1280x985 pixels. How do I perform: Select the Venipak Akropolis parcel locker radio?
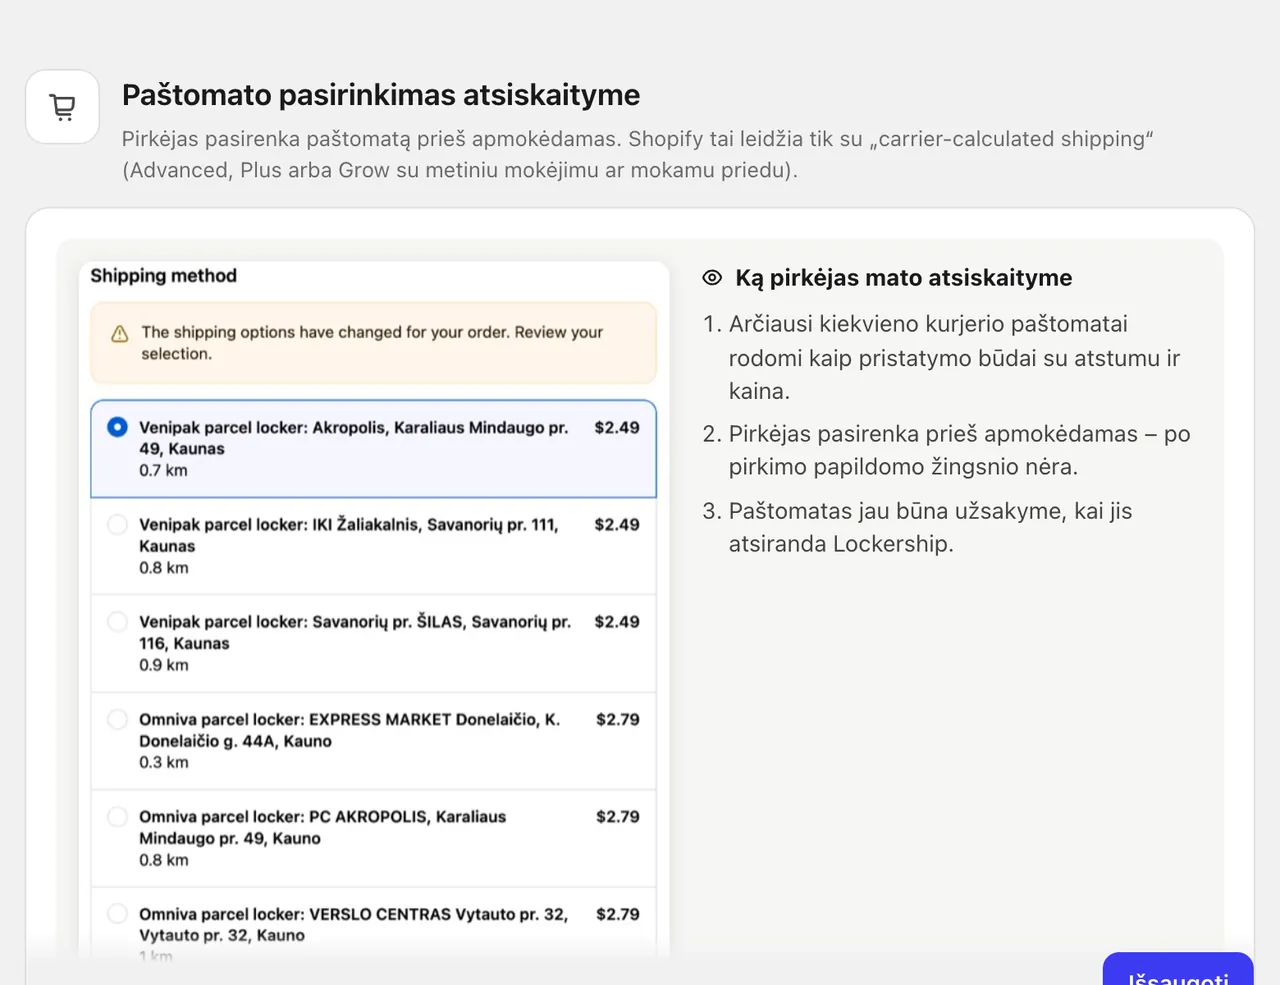click(117, 427)
